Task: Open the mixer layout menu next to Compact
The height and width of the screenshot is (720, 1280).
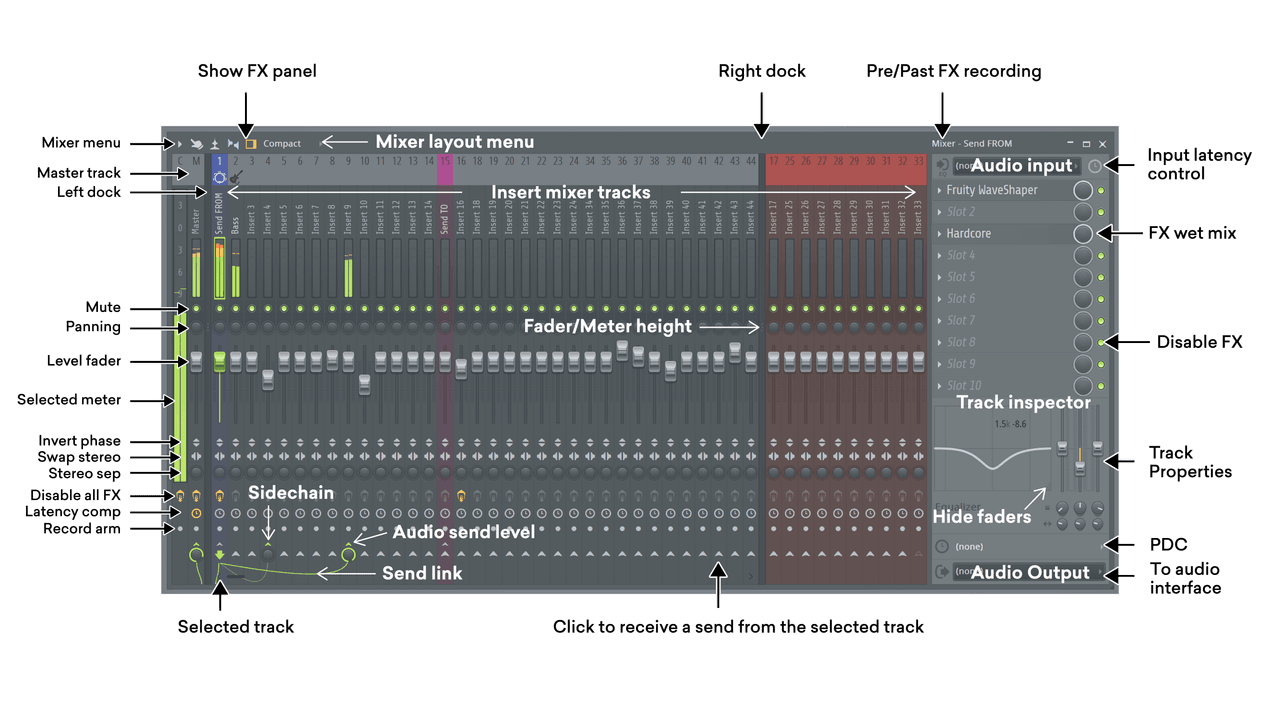Action: pyautogui.click(x=322, y=143)
